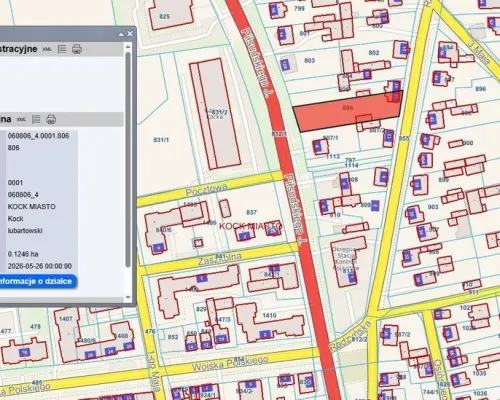This screenshot has height=400, width=500.
Task: Open list view icon in lower section header
Action: click(x=36, y=119)
